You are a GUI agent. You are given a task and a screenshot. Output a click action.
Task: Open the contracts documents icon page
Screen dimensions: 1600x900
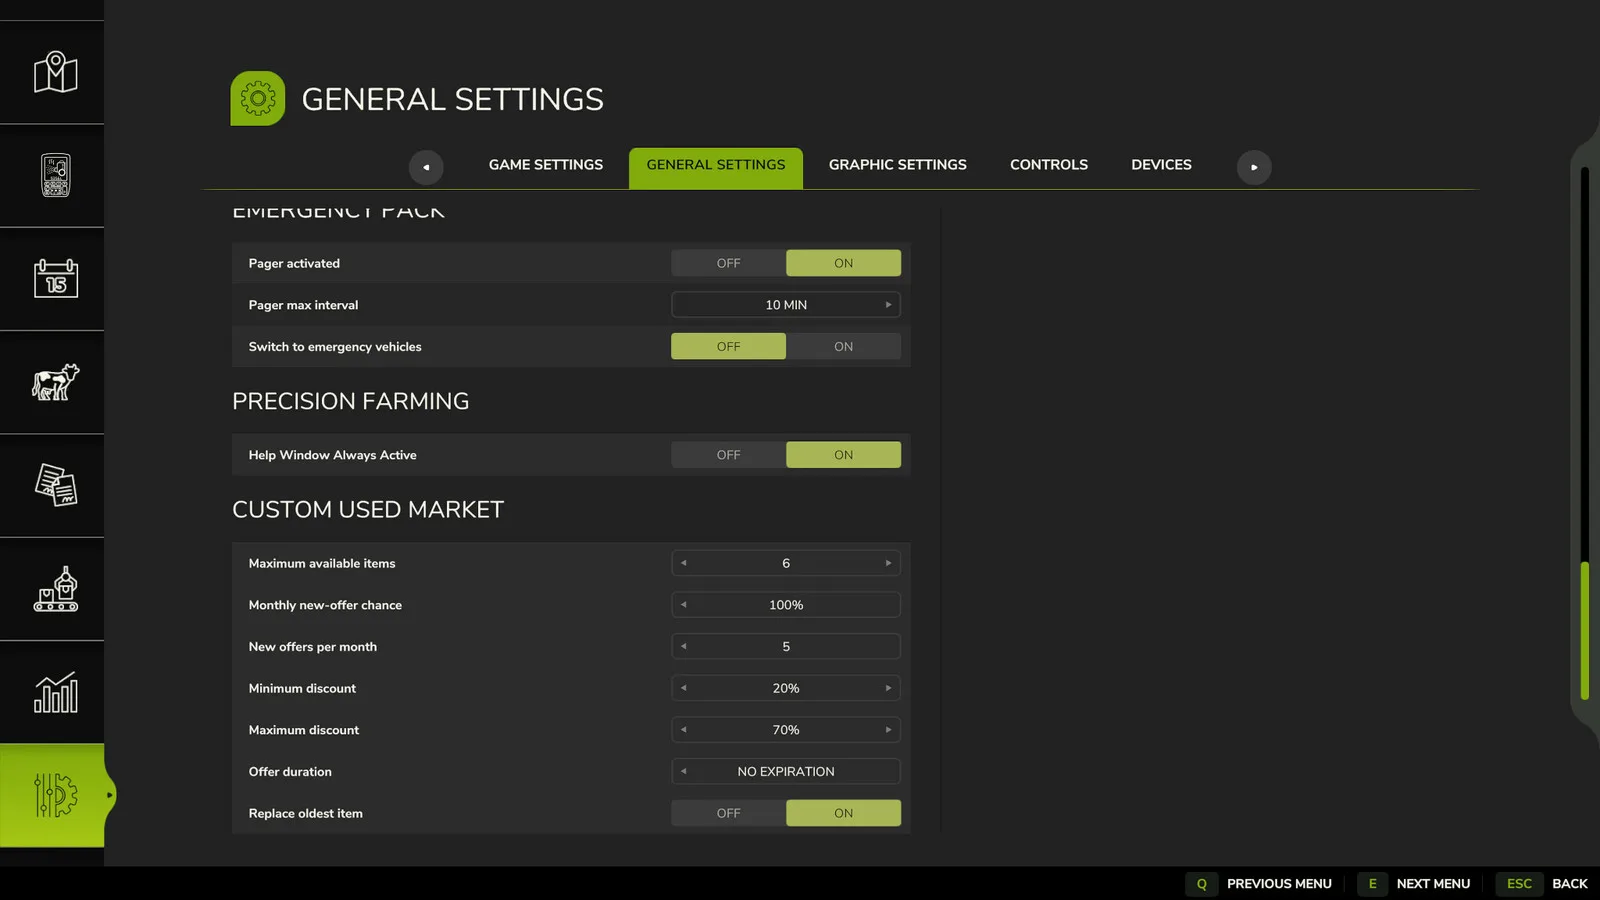[x=55, y=485]
